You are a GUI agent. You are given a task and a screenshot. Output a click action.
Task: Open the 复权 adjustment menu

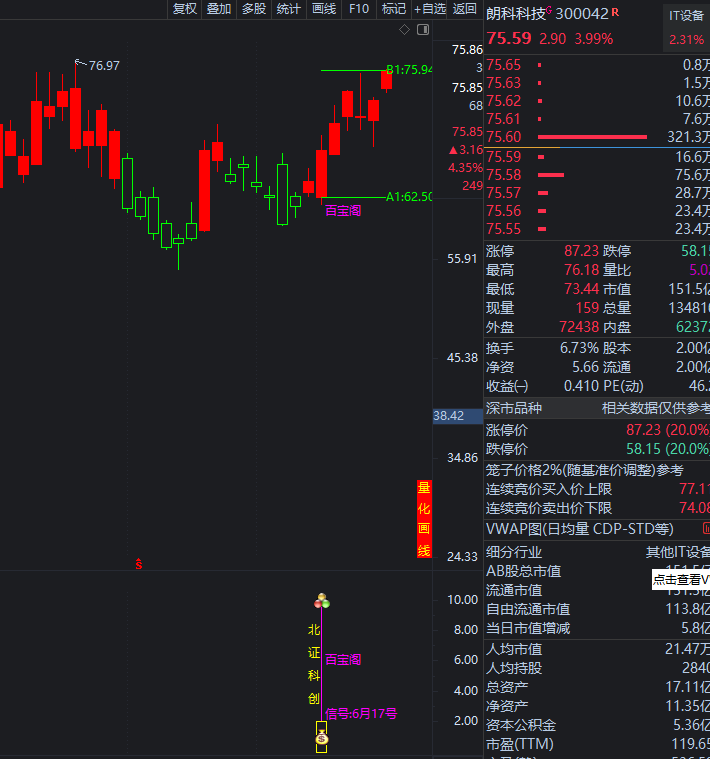click(x=185, y=9)
